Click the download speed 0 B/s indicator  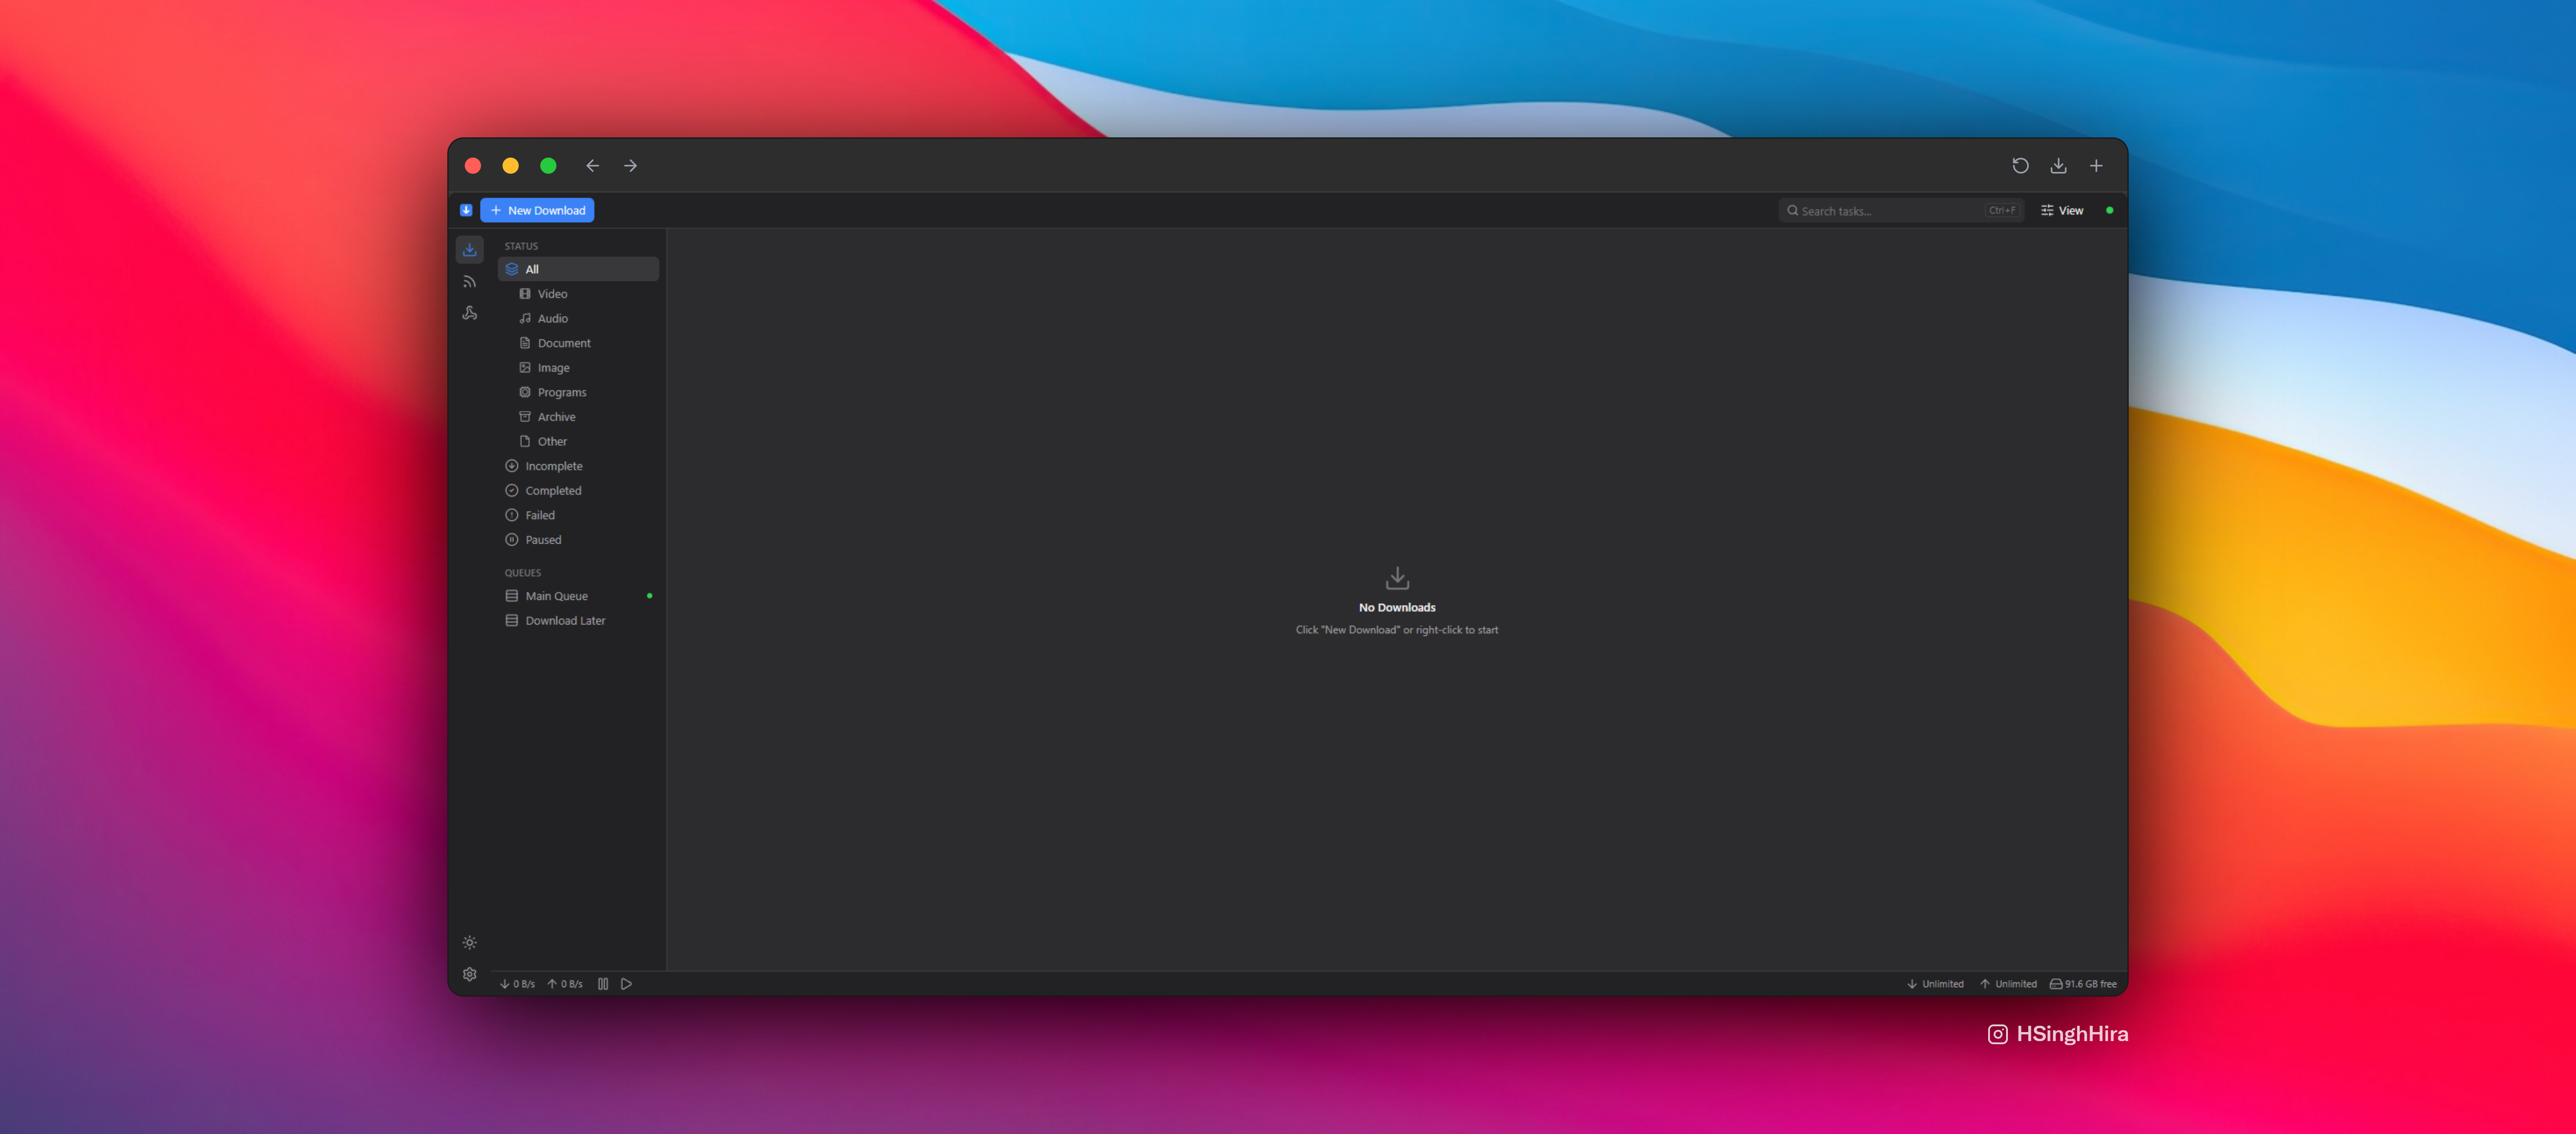tap(517, 984)
